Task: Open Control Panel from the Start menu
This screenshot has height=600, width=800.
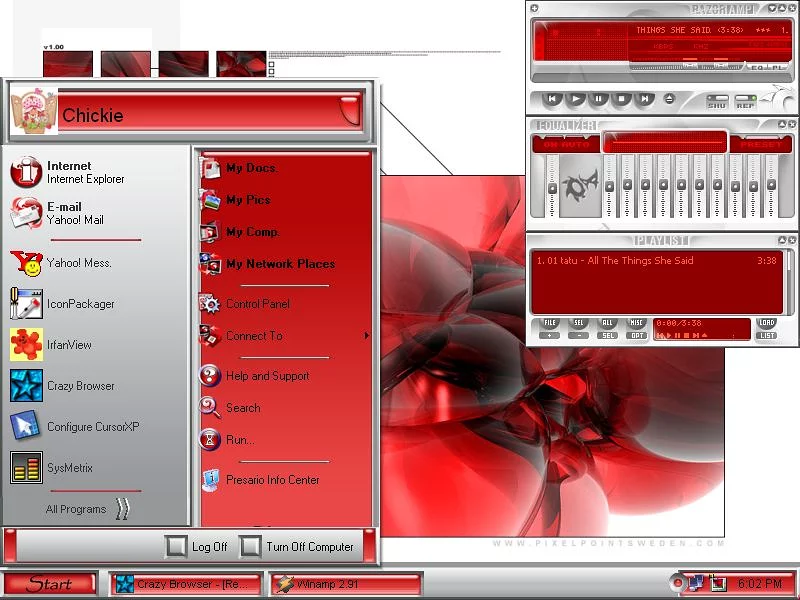Action: pos(257,304)
